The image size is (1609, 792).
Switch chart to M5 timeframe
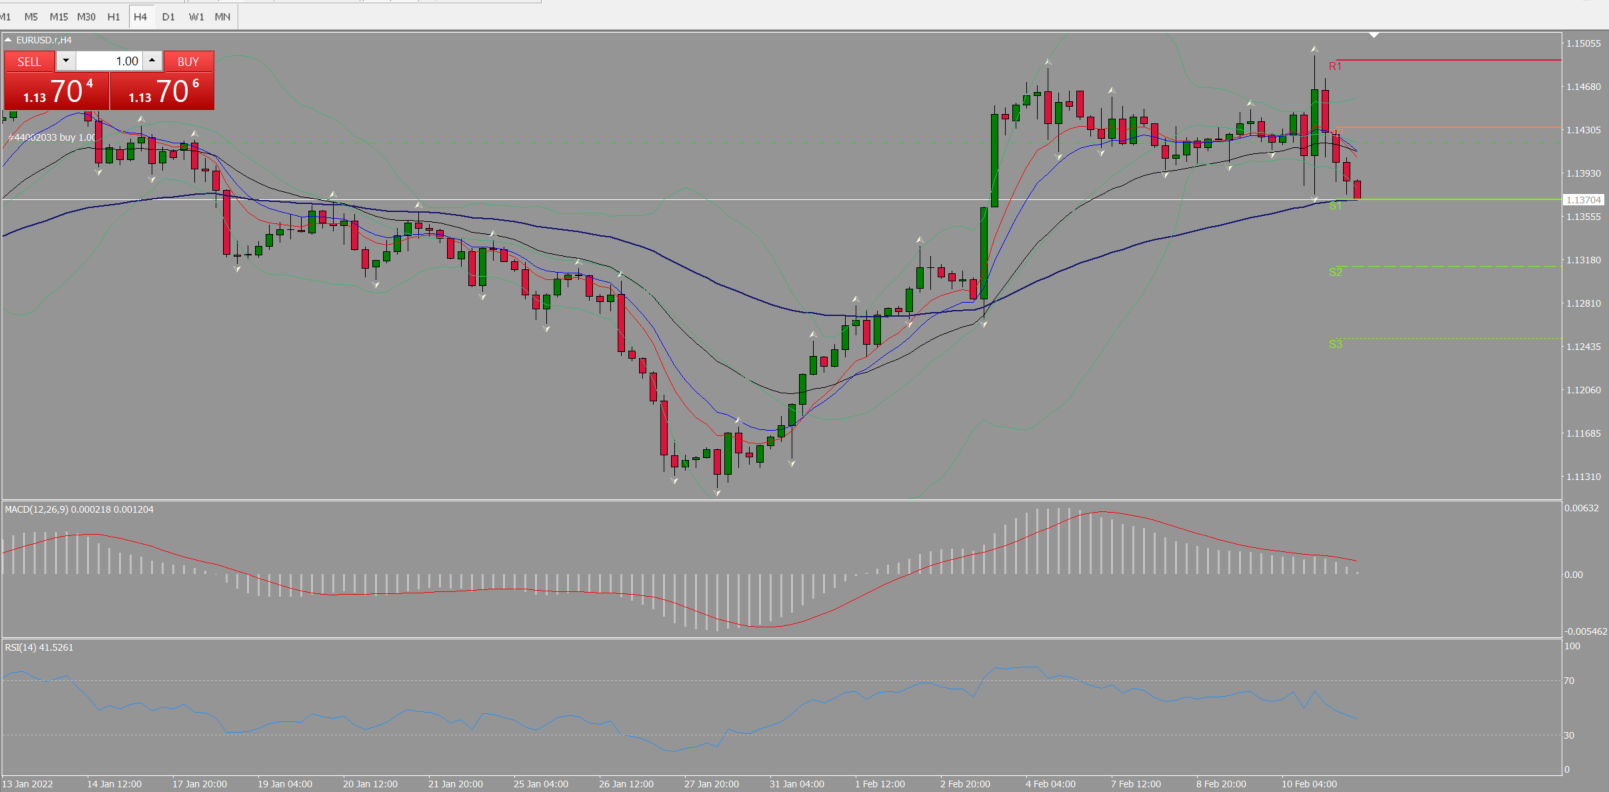(x=31, y=17)
